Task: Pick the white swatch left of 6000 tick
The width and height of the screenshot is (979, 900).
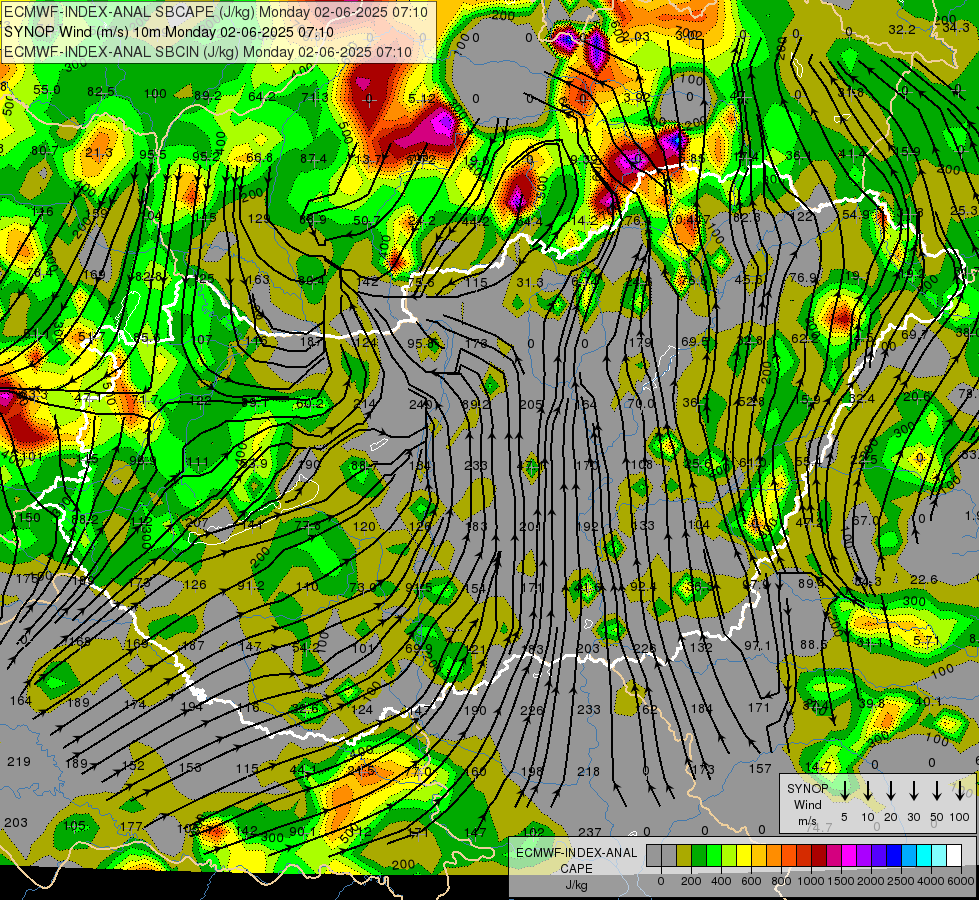Action: click(953, 855)
